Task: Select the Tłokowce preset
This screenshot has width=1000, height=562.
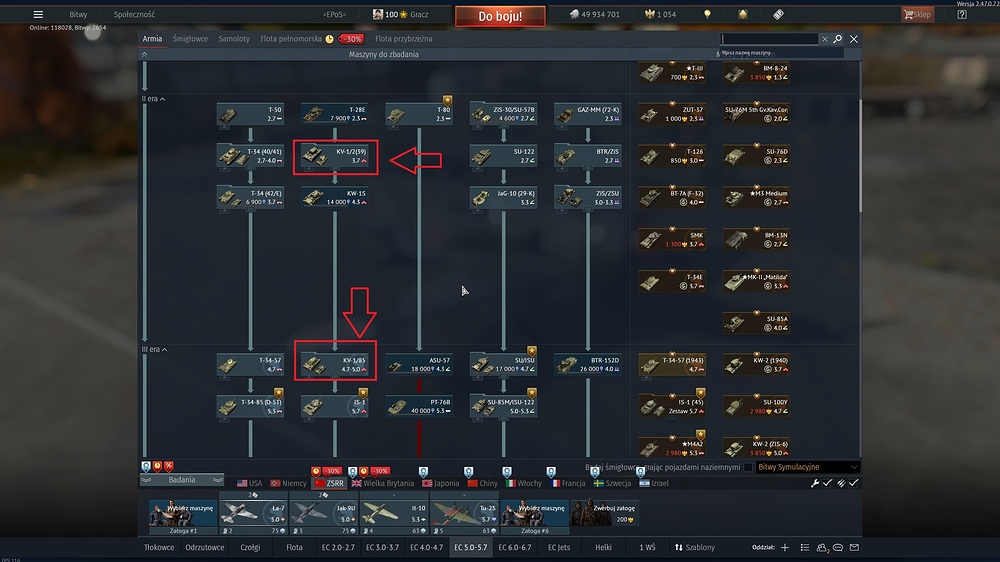Action: tap(159, 547)
